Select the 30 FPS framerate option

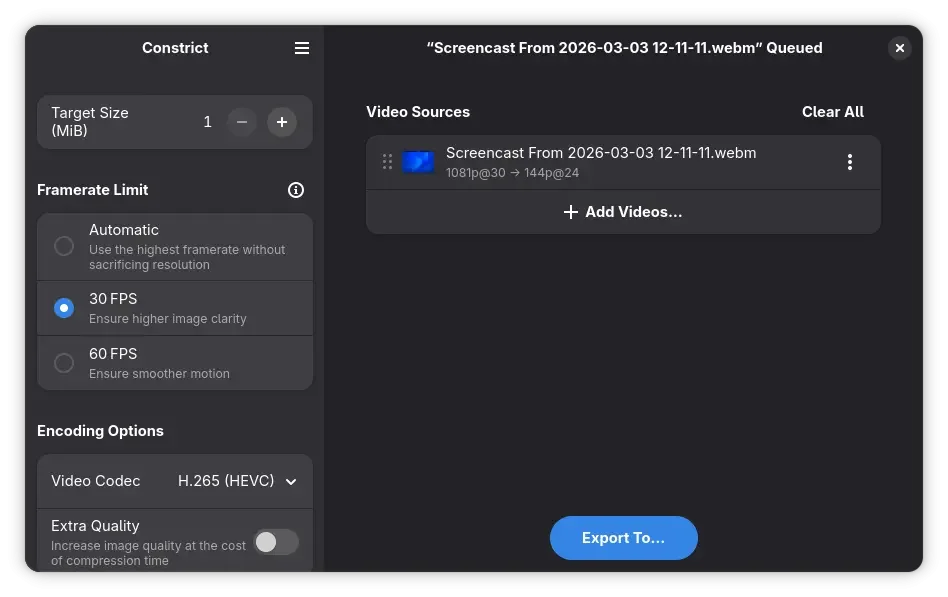(x=175, y=308)
